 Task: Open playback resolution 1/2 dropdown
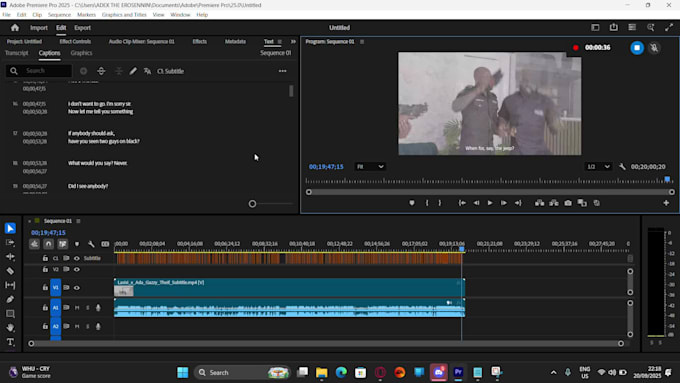(x=598, y=167)
